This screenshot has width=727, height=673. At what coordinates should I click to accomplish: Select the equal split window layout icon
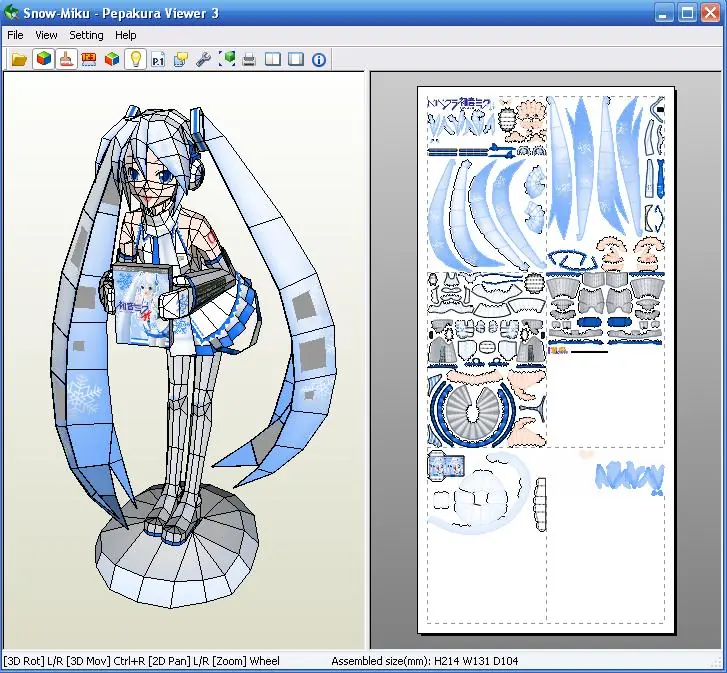coord(273,59)
